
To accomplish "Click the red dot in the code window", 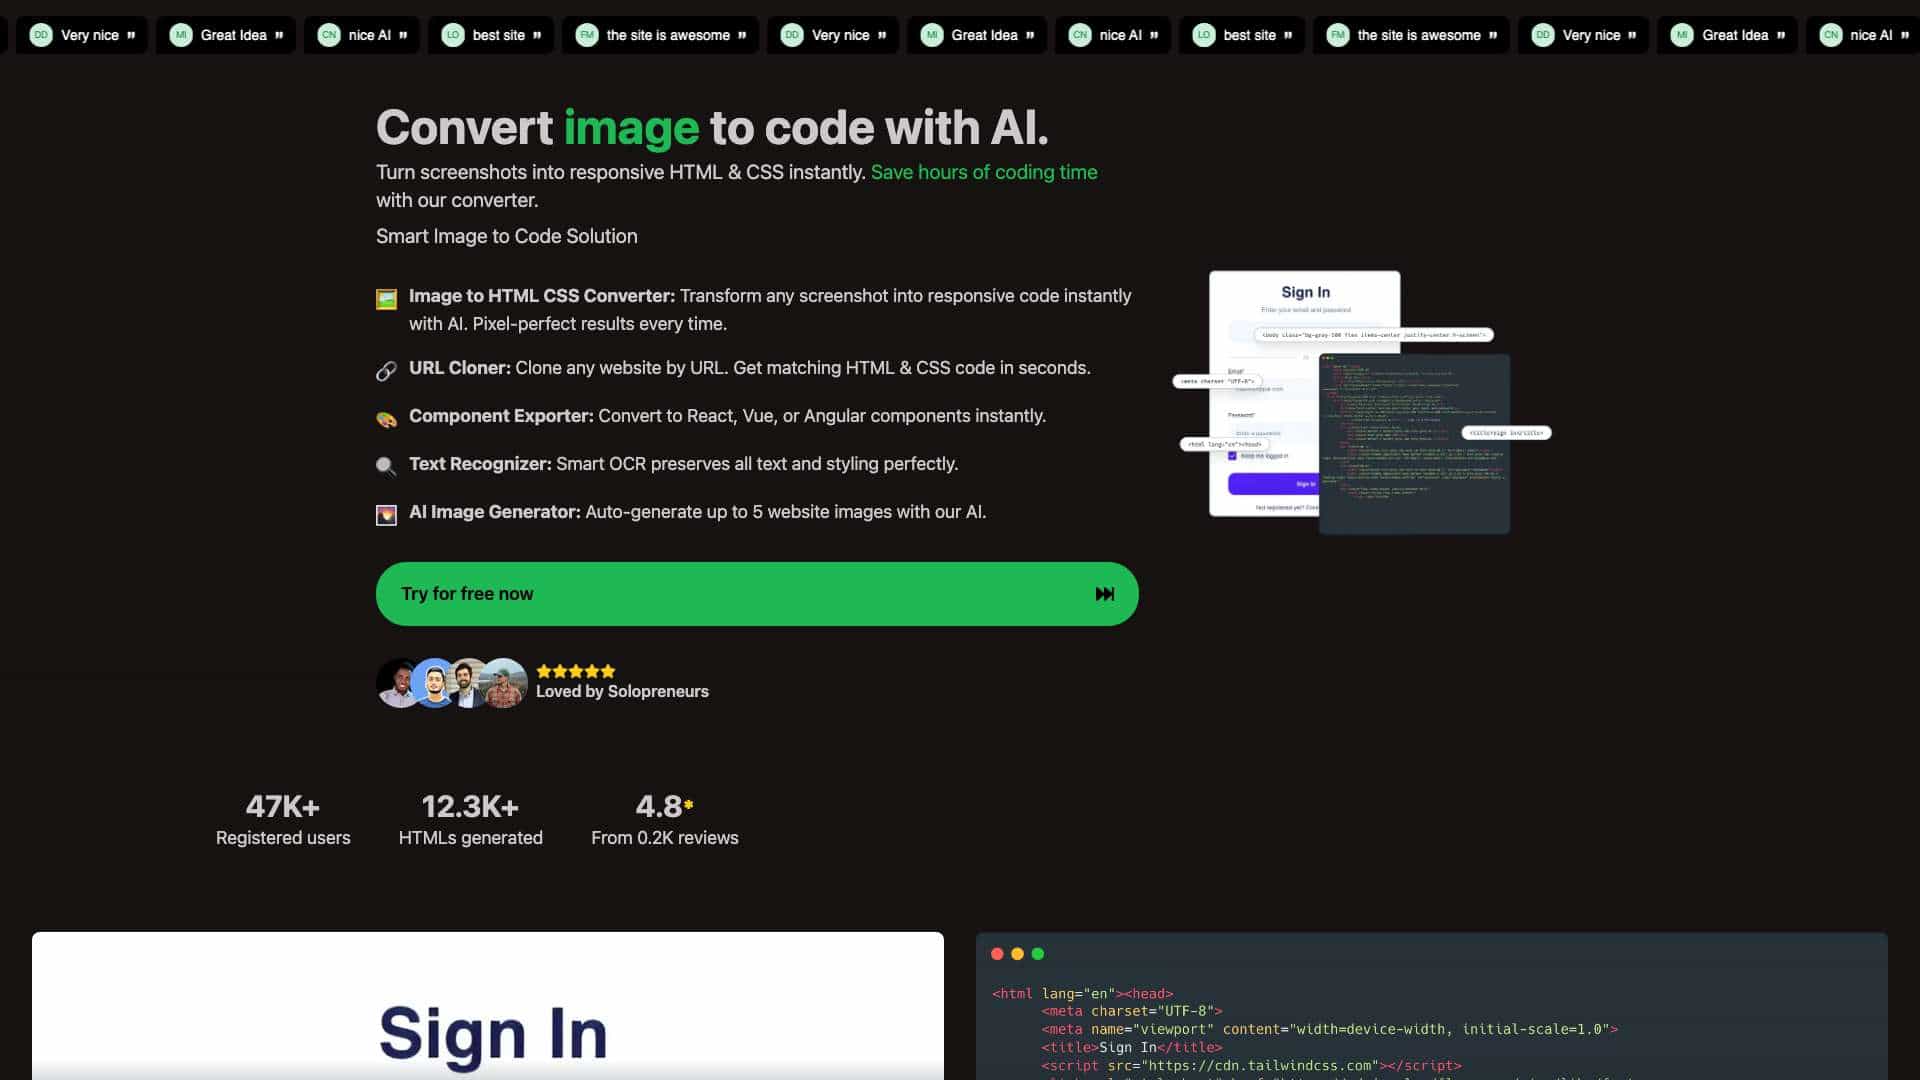I will coord(997,954).
